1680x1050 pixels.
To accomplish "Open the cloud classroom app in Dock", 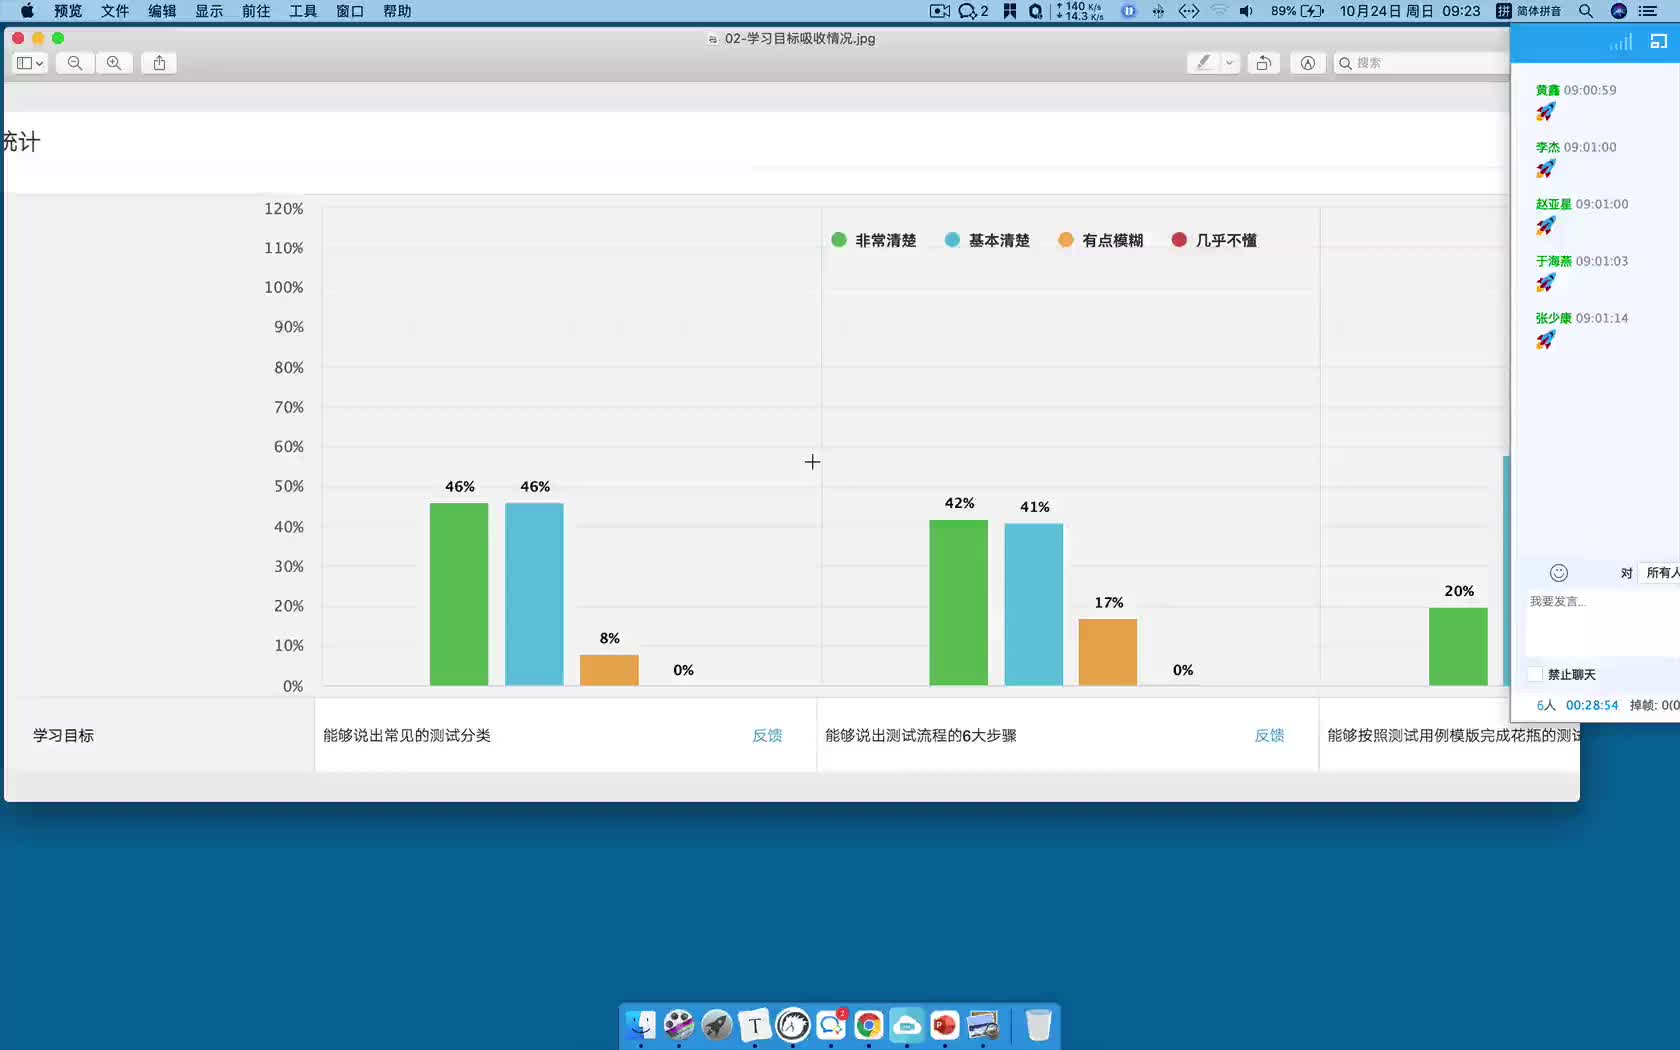I will pos(907,1025).
